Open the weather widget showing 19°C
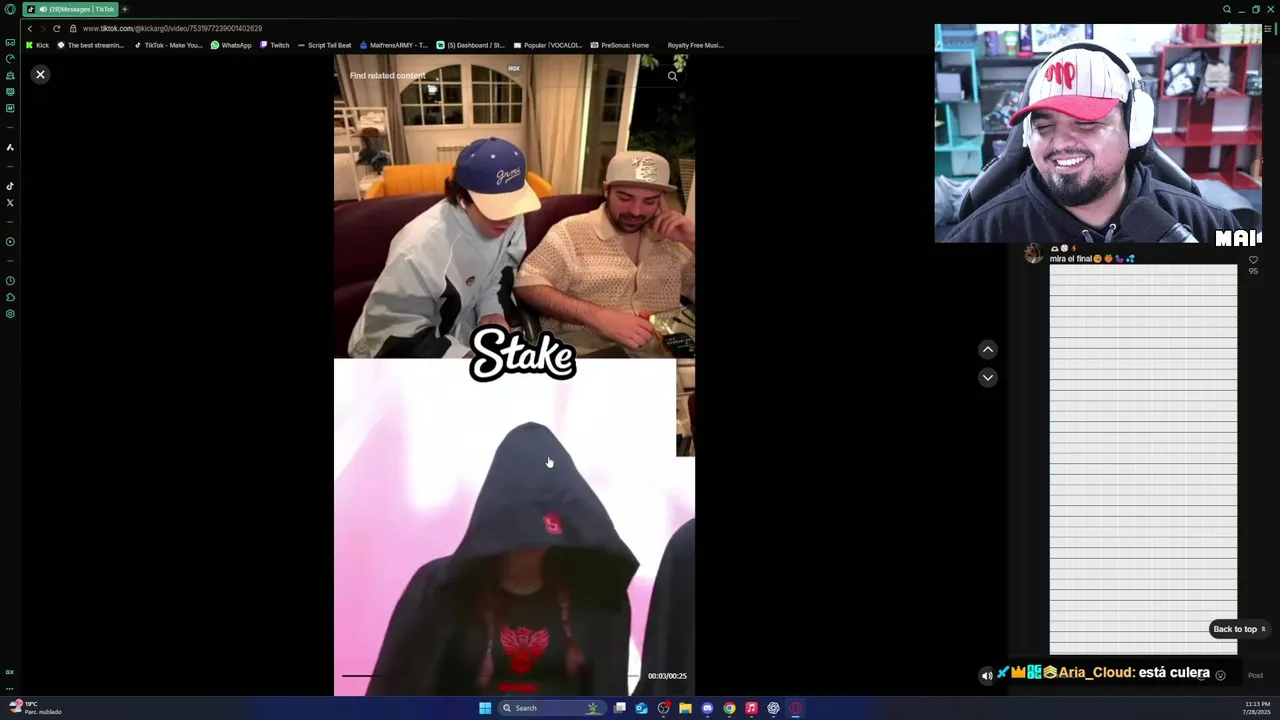1280x720 pixels. pos(36,707)
